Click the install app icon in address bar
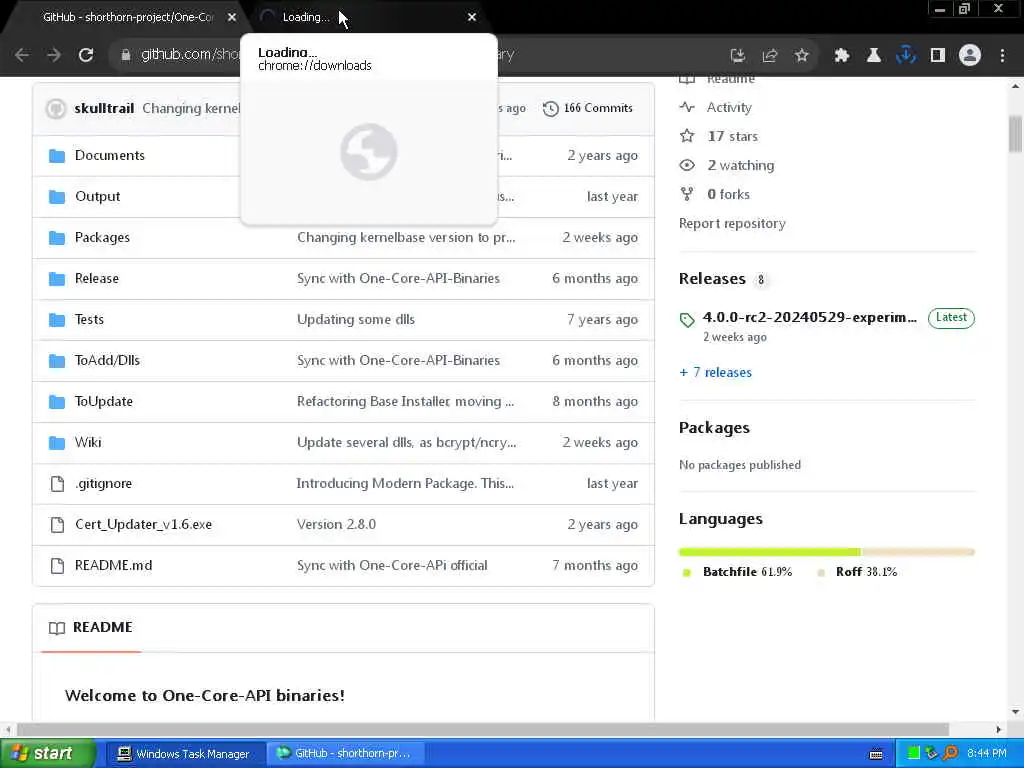The width and height of the screenshot is (1024, 768). (737, 56)
